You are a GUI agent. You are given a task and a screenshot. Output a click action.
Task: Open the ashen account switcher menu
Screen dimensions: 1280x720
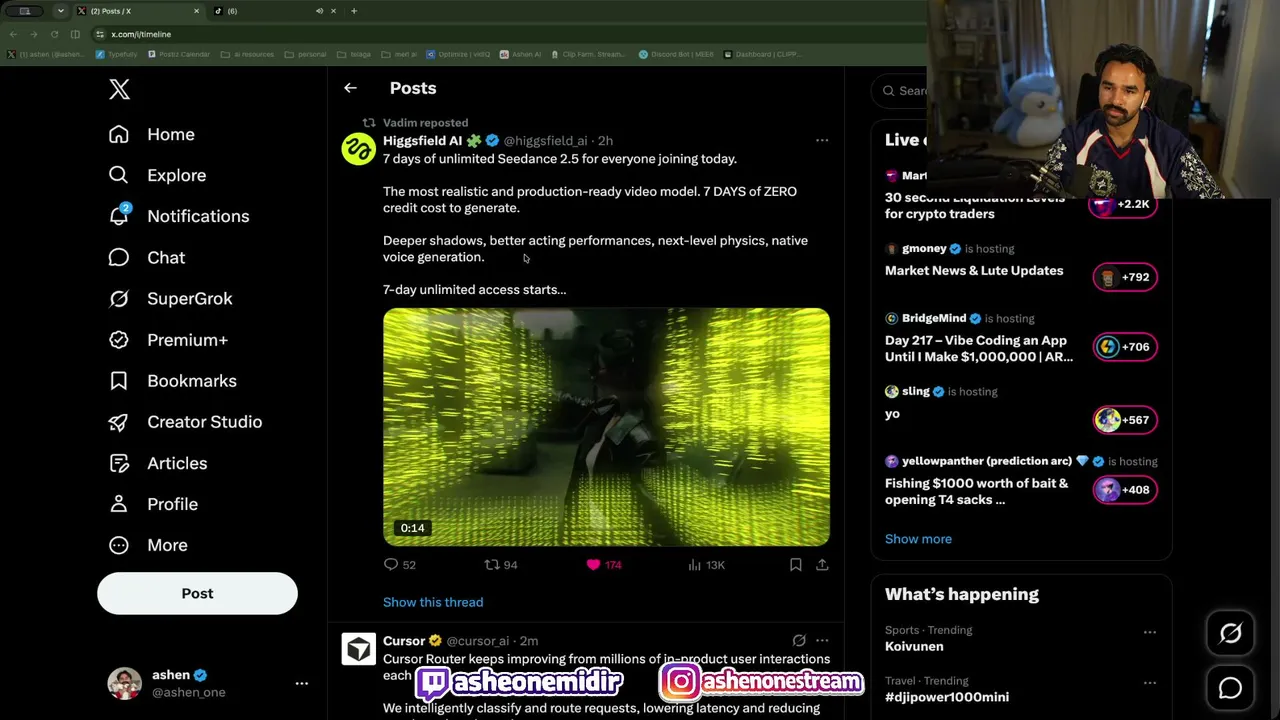point(302,683)
